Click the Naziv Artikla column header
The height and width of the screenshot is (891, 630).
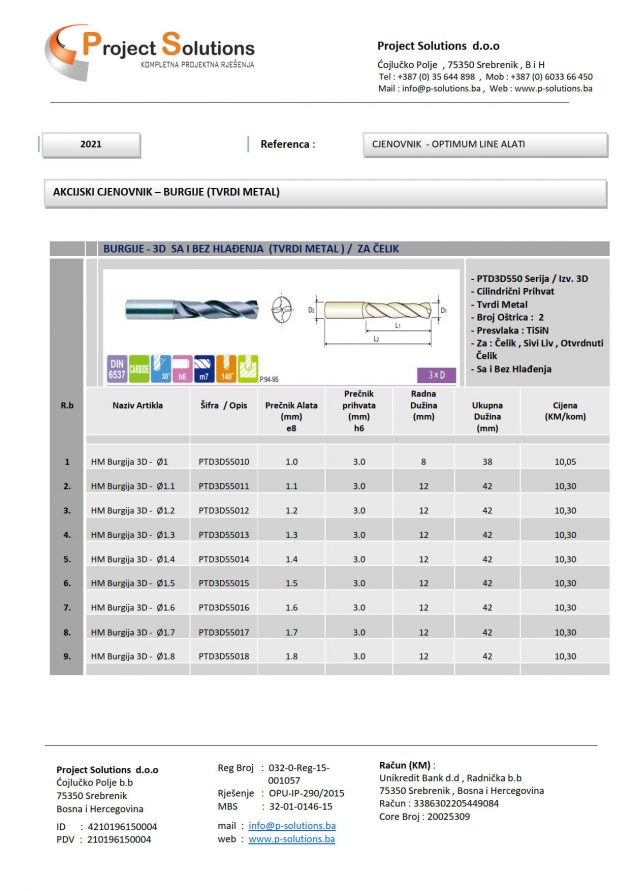point(137,406)
